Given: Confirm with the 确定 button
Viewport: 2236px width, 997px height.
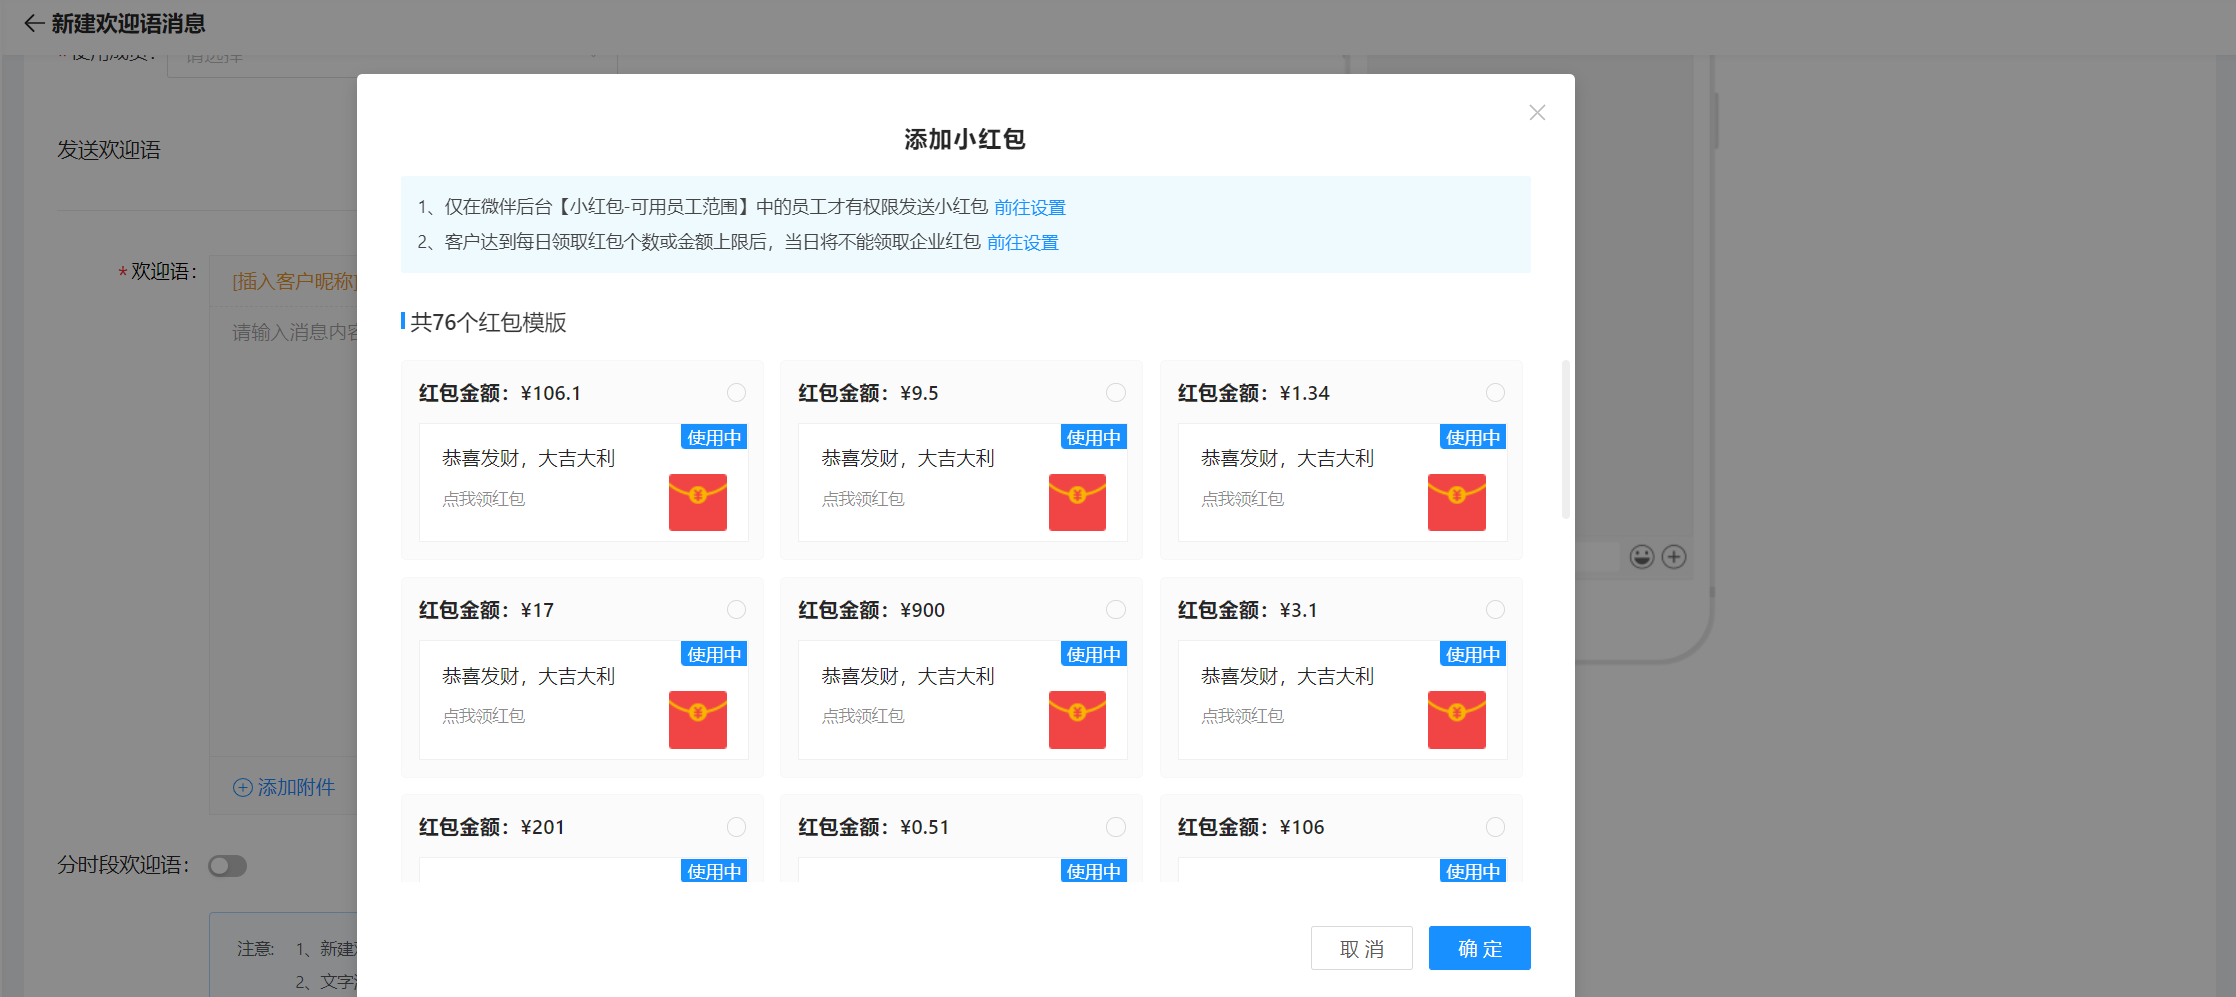Looking at the screenshot, I should click(x=1480, y=948).
